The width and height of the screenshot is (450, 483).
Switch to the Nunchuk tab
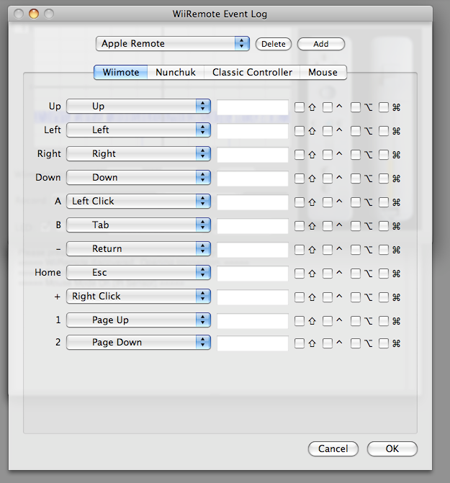pos(176,72)
